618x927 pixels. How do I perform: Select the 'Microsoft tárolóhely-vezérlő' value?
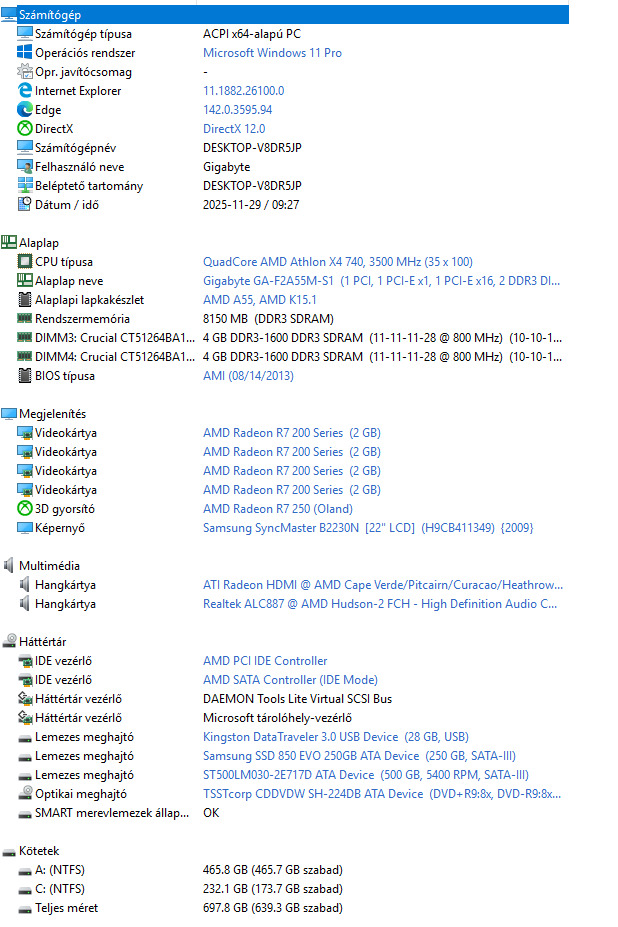pyautogui.click(x=277, y=718)
